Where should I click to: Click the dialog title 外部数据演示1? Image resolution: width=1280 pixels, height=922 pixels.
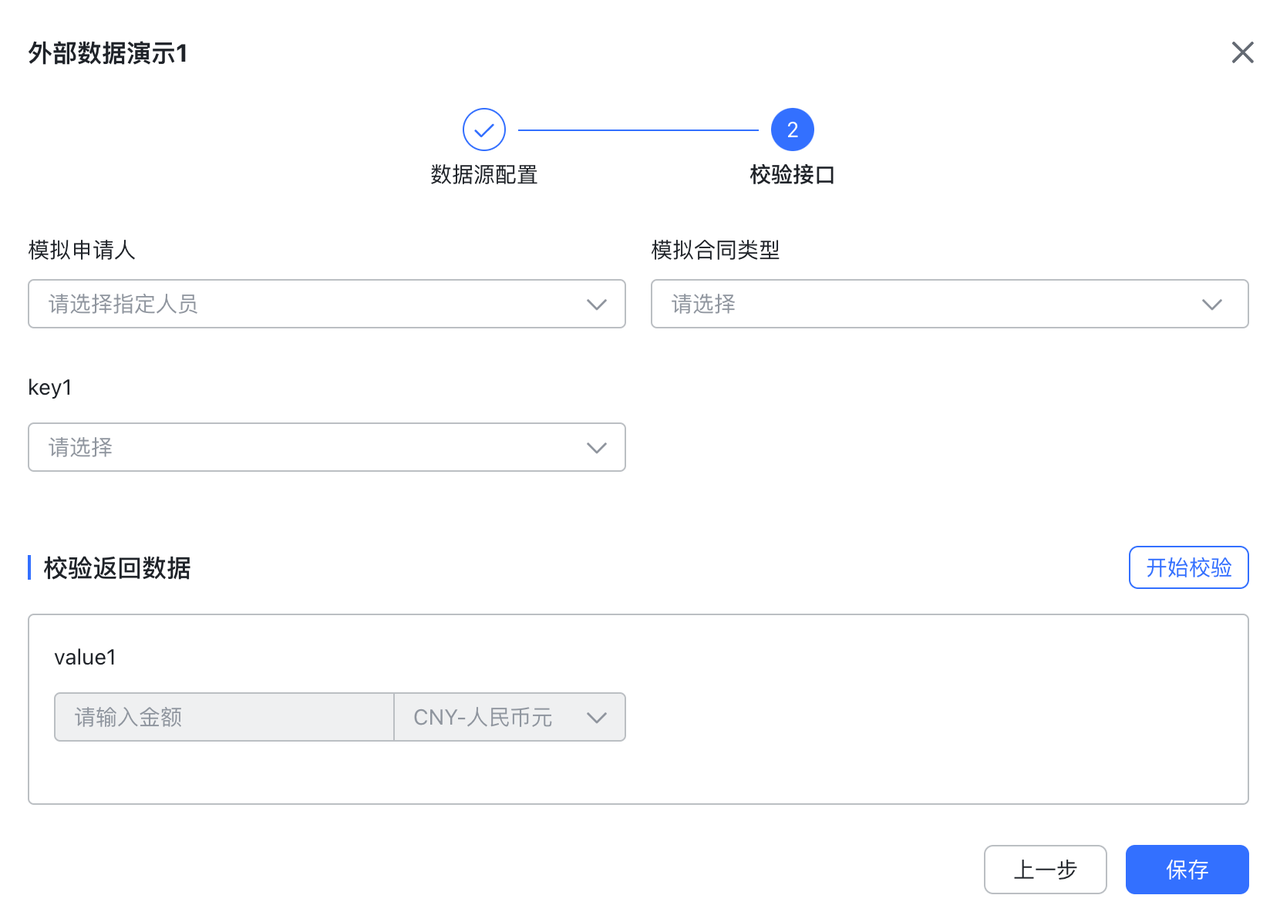coord(108,54)
